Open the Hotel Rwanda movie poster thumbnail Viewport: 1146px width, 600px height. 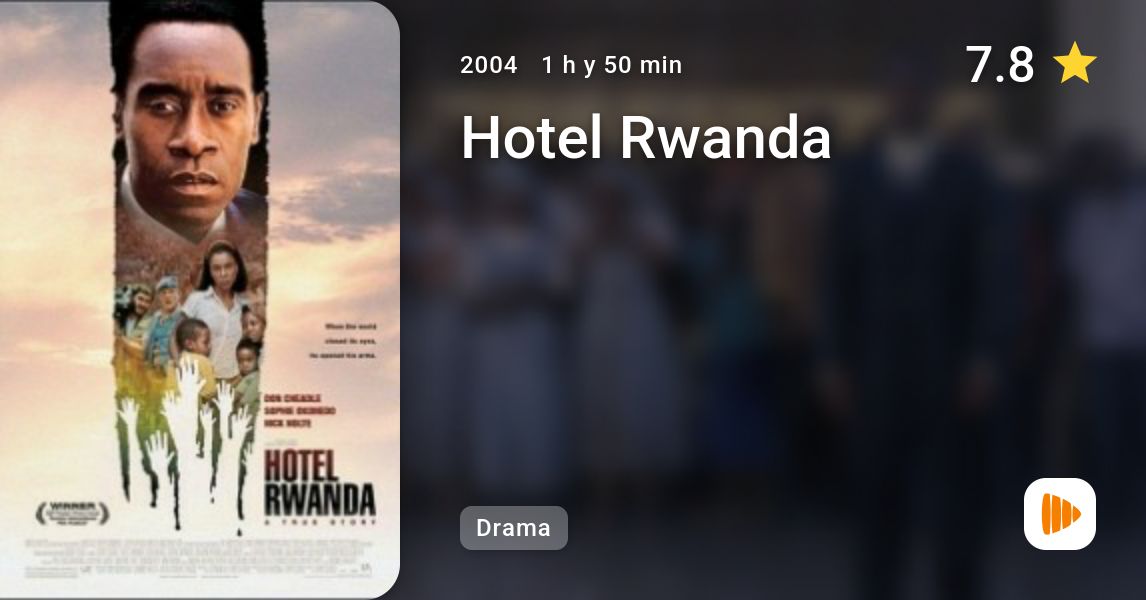(x=200, y=300)
